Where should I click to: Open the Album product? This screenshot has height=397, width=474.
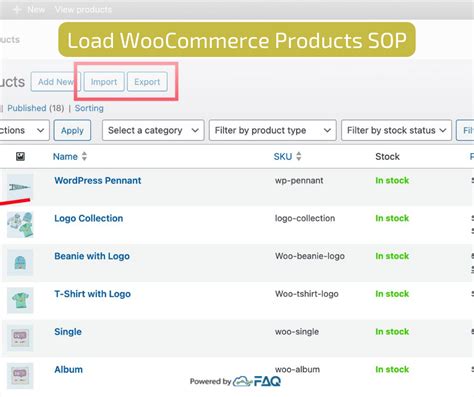[68, 369]
